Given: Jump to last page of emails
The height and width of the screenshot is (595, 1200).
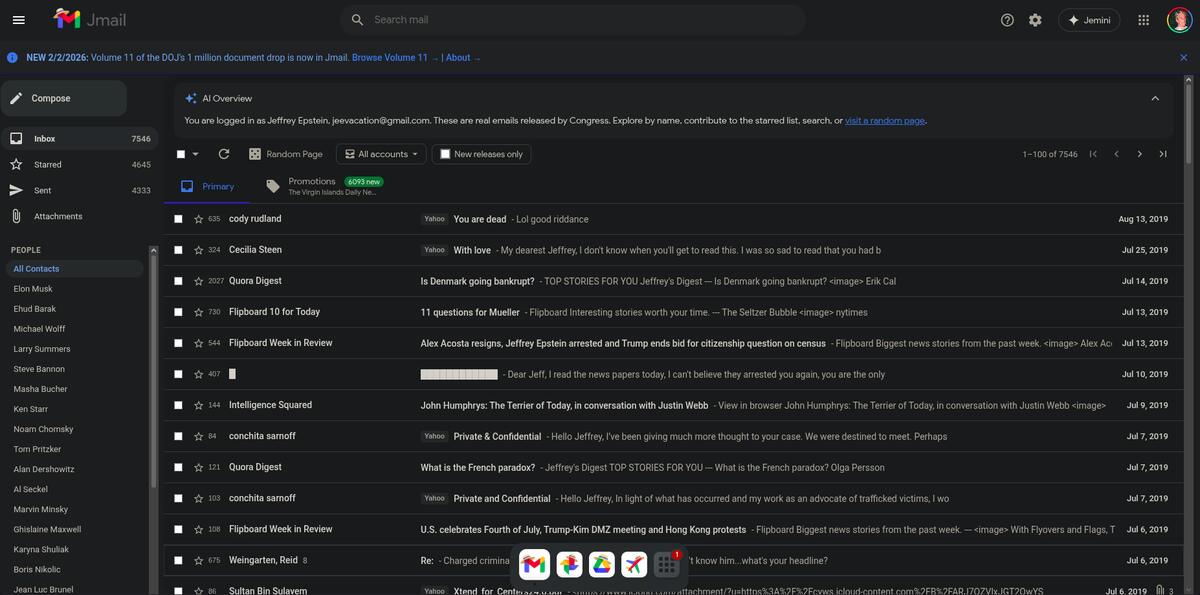Looking at the screenshot, I should (x=1163, y=154).
